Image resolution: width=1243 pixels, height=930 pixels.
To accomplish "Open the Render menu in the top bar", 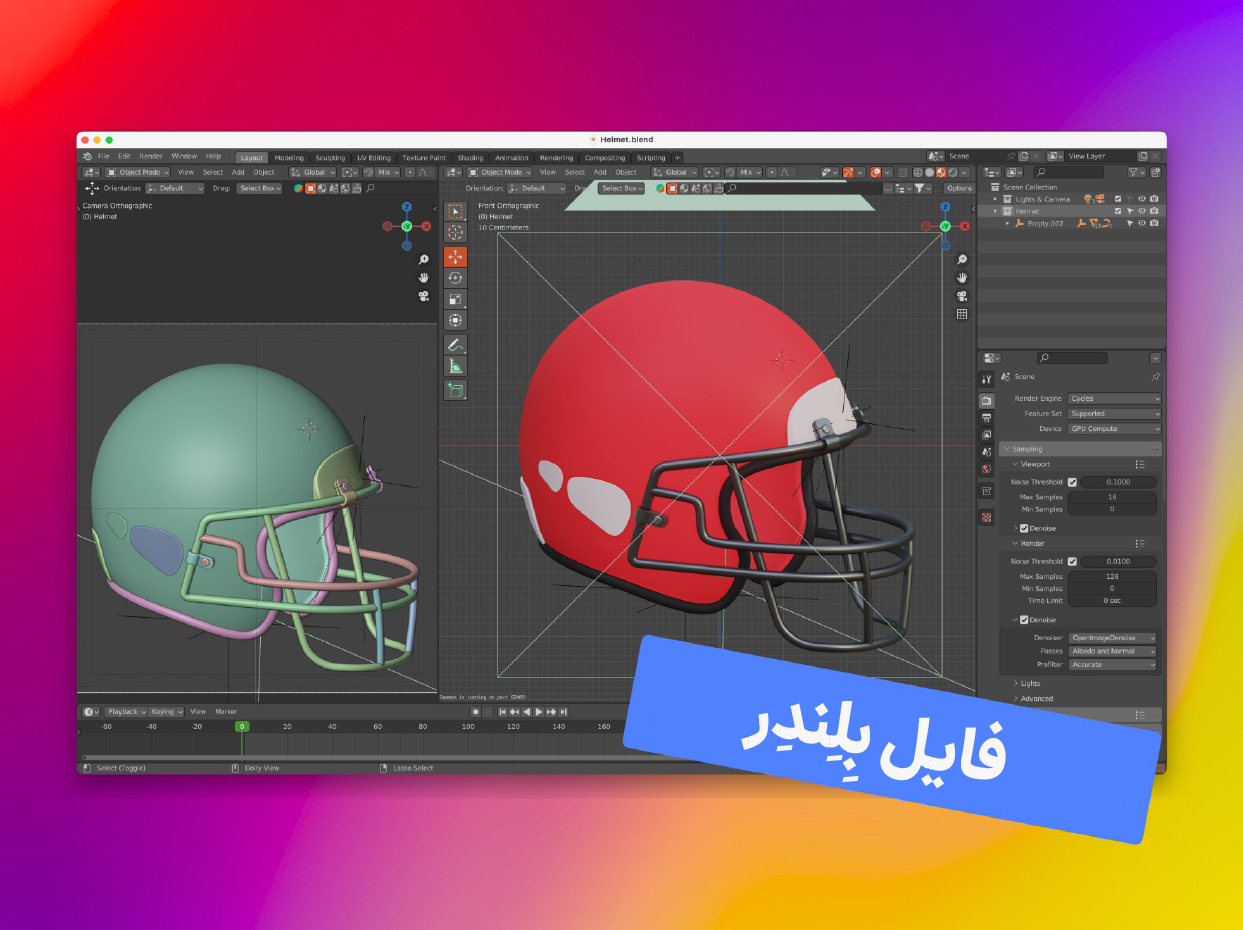I will tap(151, 156).
